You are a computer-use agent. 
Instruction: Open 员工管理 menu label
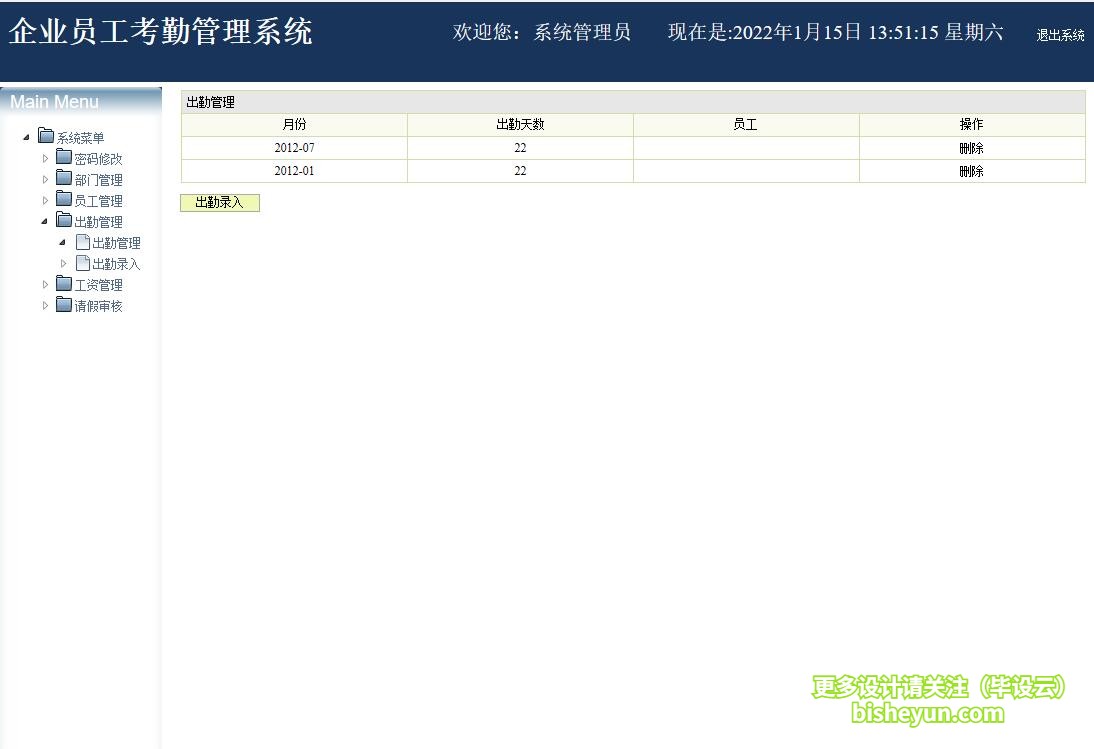[x=98, y=201]
